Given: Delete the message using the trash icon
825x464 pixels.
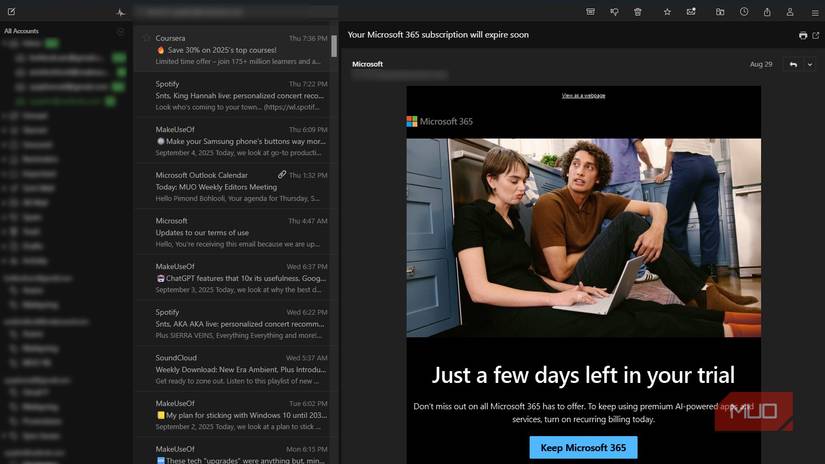Looking at the screenshot, I should 637,12.
